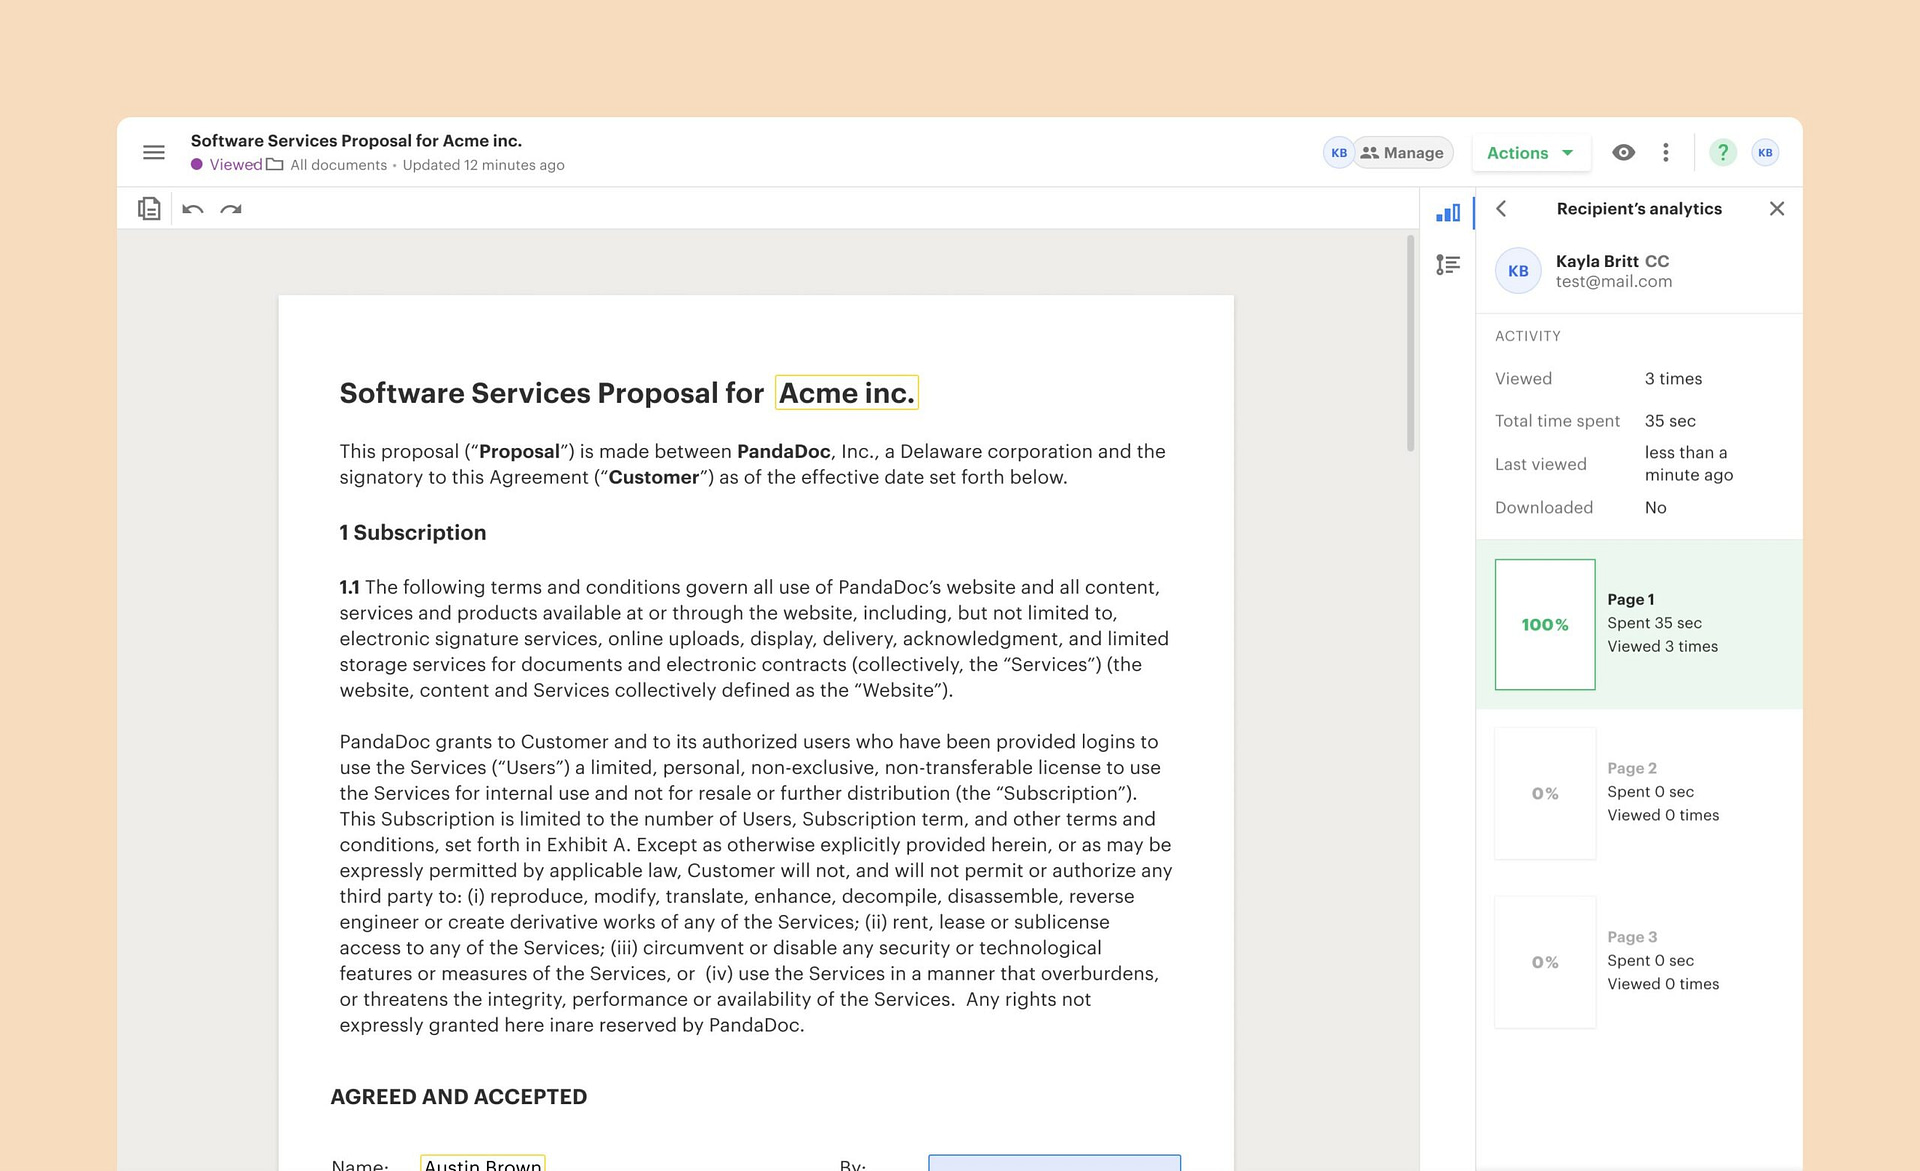Toggle document preview with the eye icon
This screenshot has width=1920, height=1171.
[1624, 152]
